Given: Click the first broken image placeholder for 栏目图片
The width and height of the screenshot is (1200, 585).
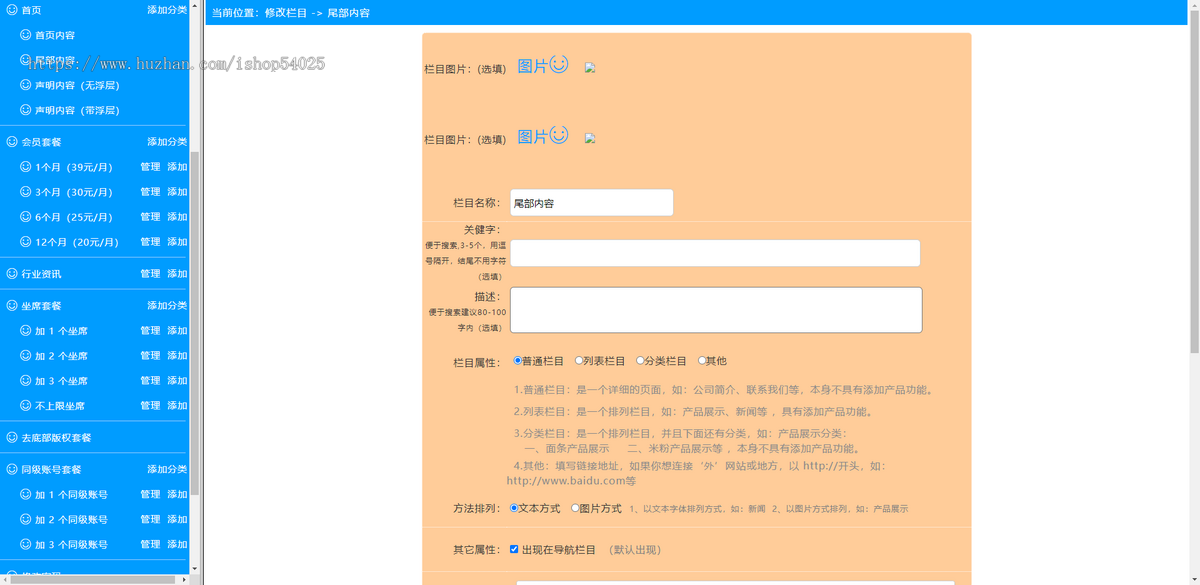Looking at the screenshot, I should tap(590, 68).
